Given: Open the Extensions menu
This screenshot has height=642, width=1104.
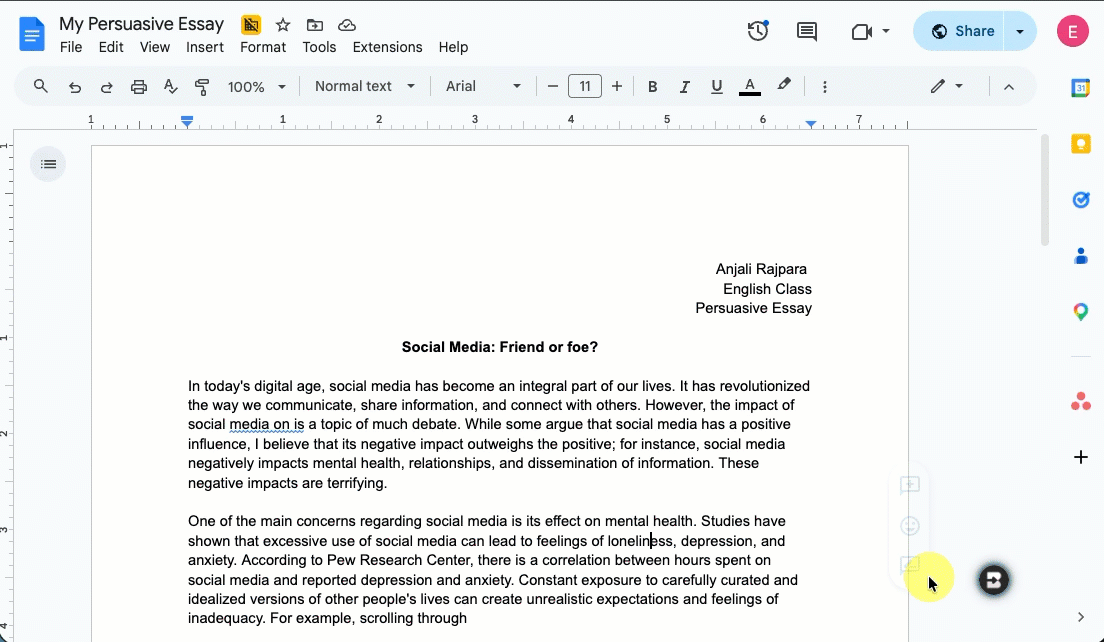Looking at the screenshot, I should click(x=387, y=47).
